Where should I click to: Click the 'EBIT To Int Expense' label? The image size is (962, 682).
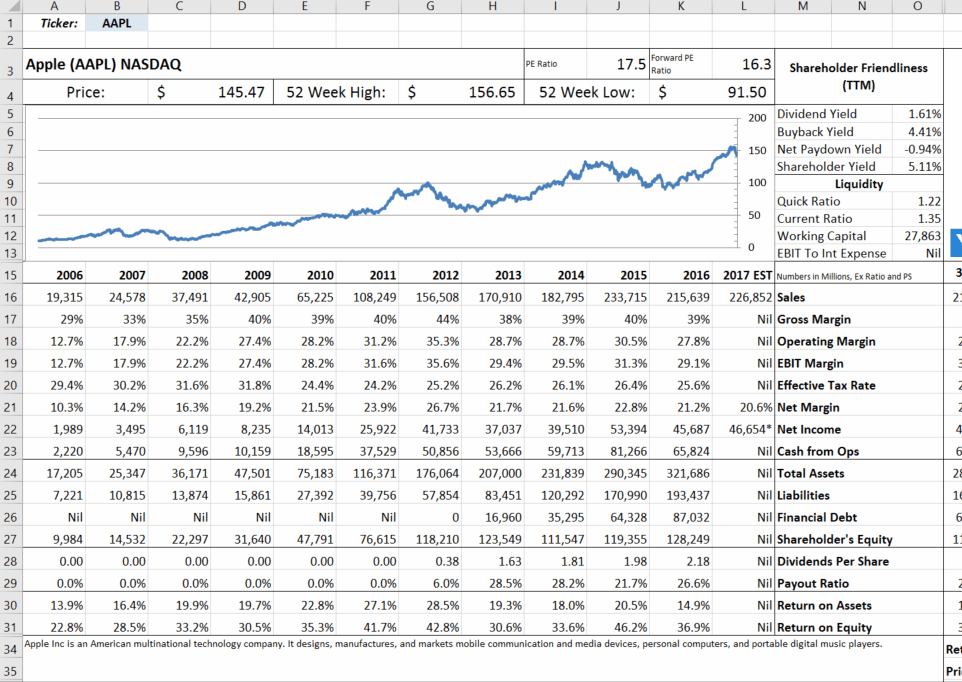831,253
